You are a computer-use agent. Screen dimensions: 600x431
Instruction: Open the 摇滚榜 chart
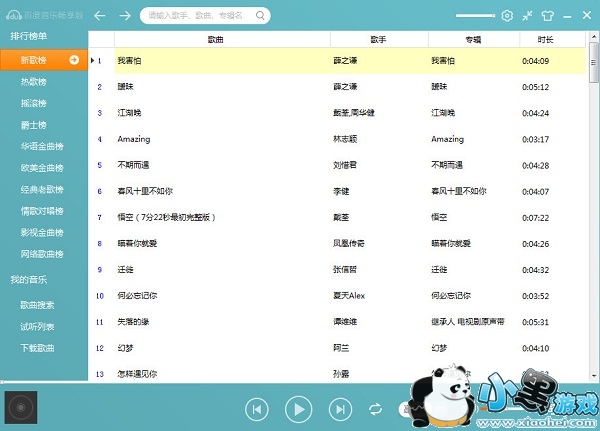coord(34,103)
